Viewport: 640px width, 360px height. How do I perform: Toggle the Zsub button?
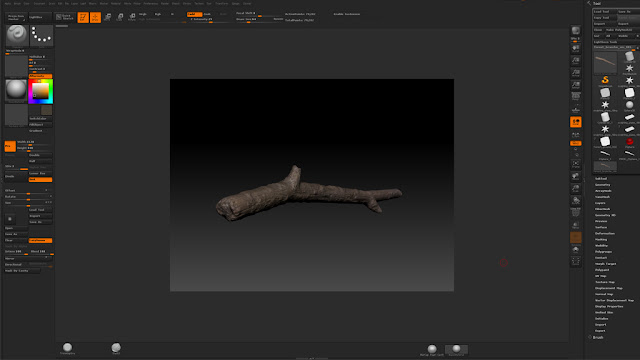[x=208, y=14]
